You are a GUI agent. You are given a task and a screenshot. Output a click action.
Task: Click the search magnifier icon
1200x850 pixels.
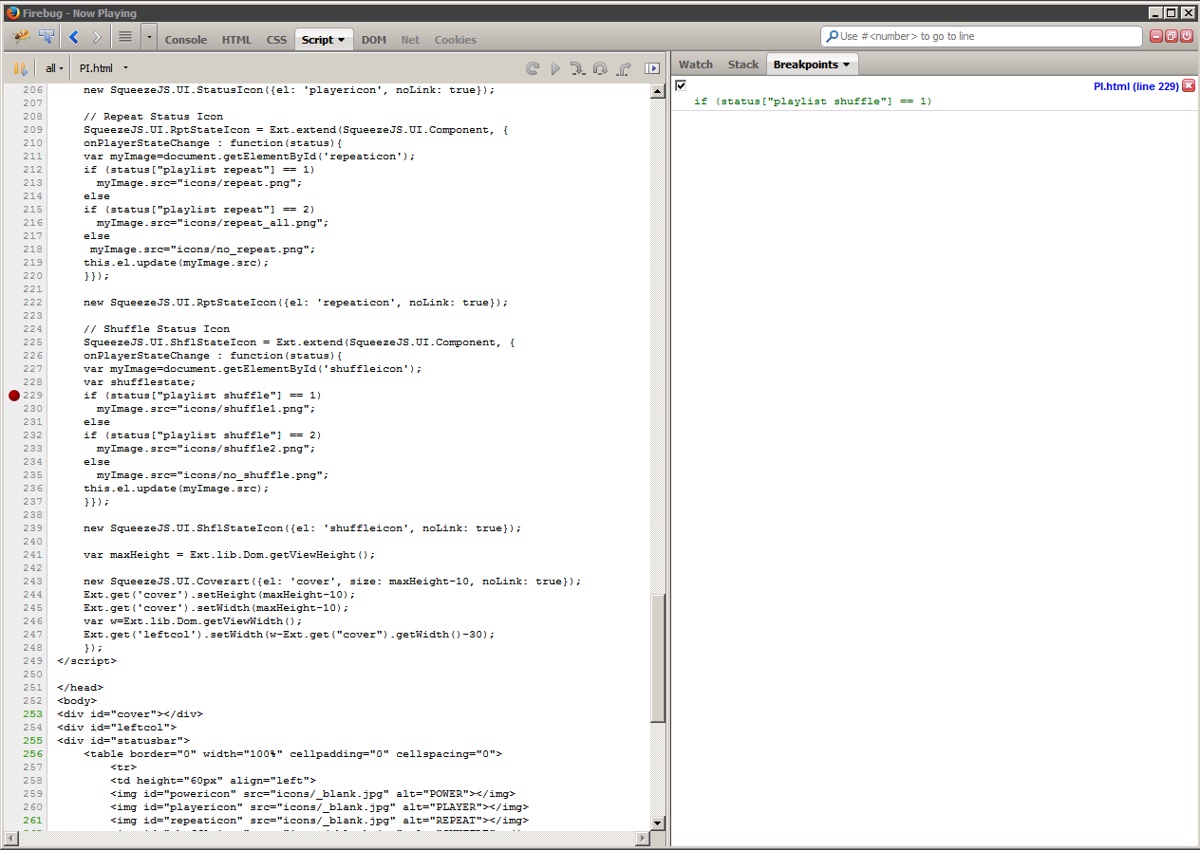tap(832, 36)
